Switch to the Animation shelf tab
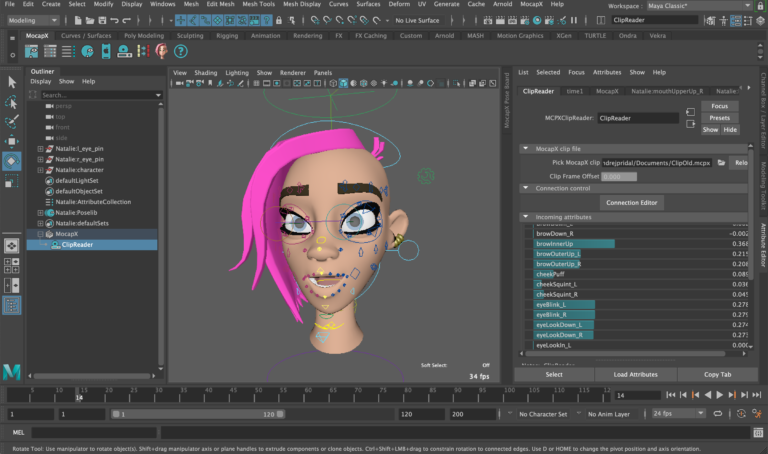The width and height of the screenshot is (768, 454). pos(265,36)
